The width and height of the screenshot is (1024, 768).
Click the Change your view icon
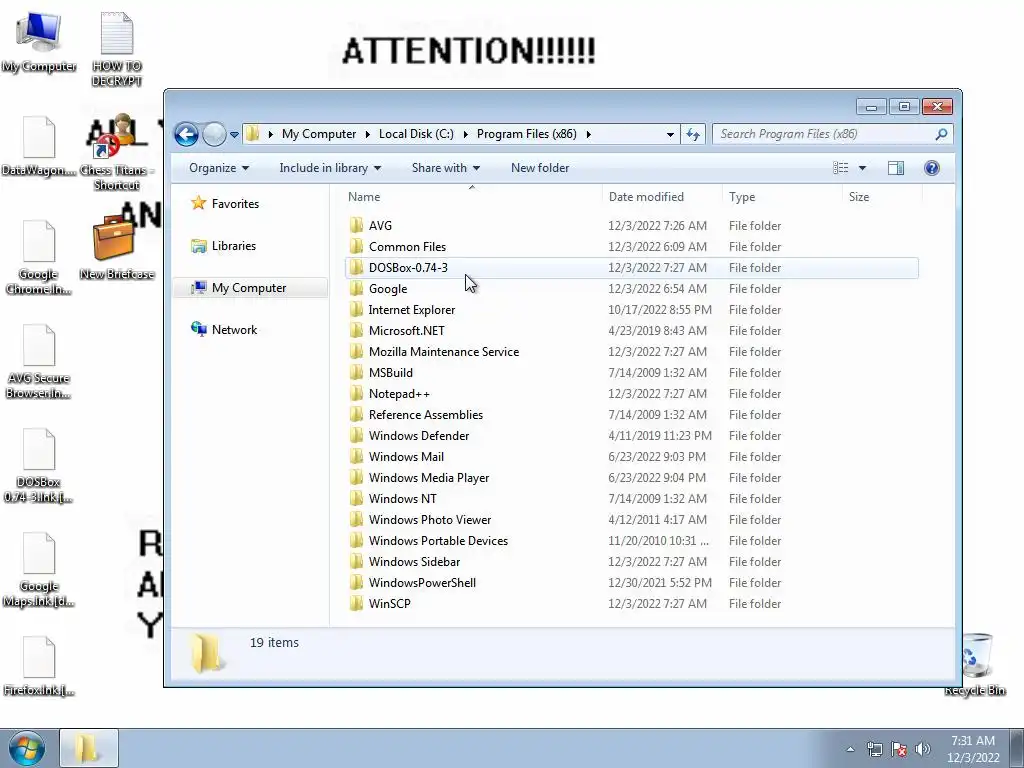840,168
